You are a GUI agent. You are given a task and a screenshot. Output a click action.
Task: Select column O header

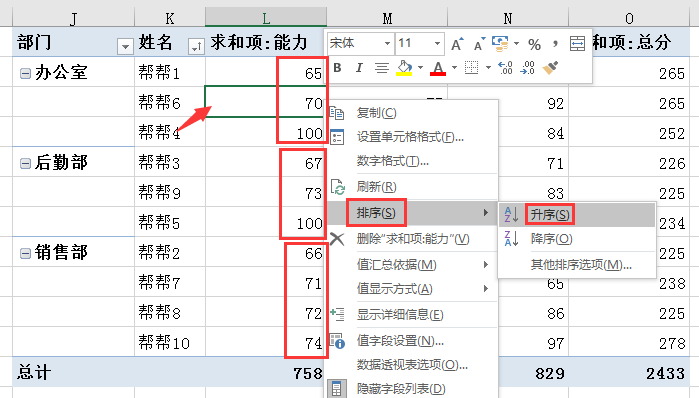click(x=629, y=18)
